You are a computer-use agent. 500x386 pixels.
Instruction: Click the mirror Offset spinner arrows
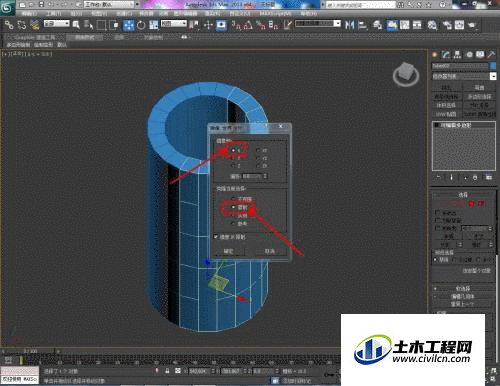coord(266,176)
